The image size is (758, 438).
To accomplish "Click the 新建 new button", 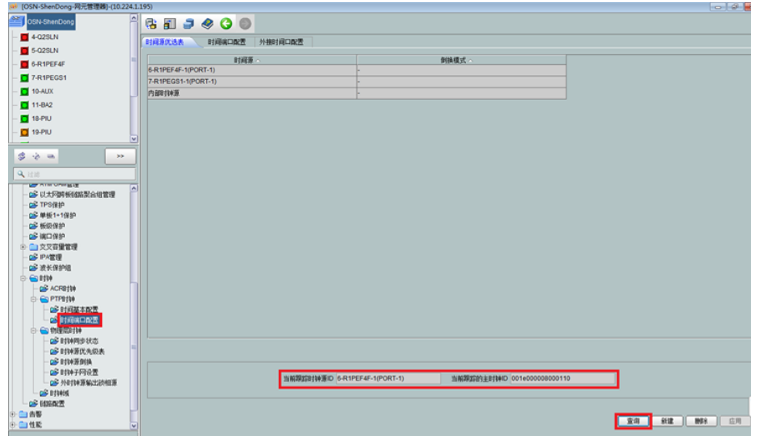I will (667, 422).
